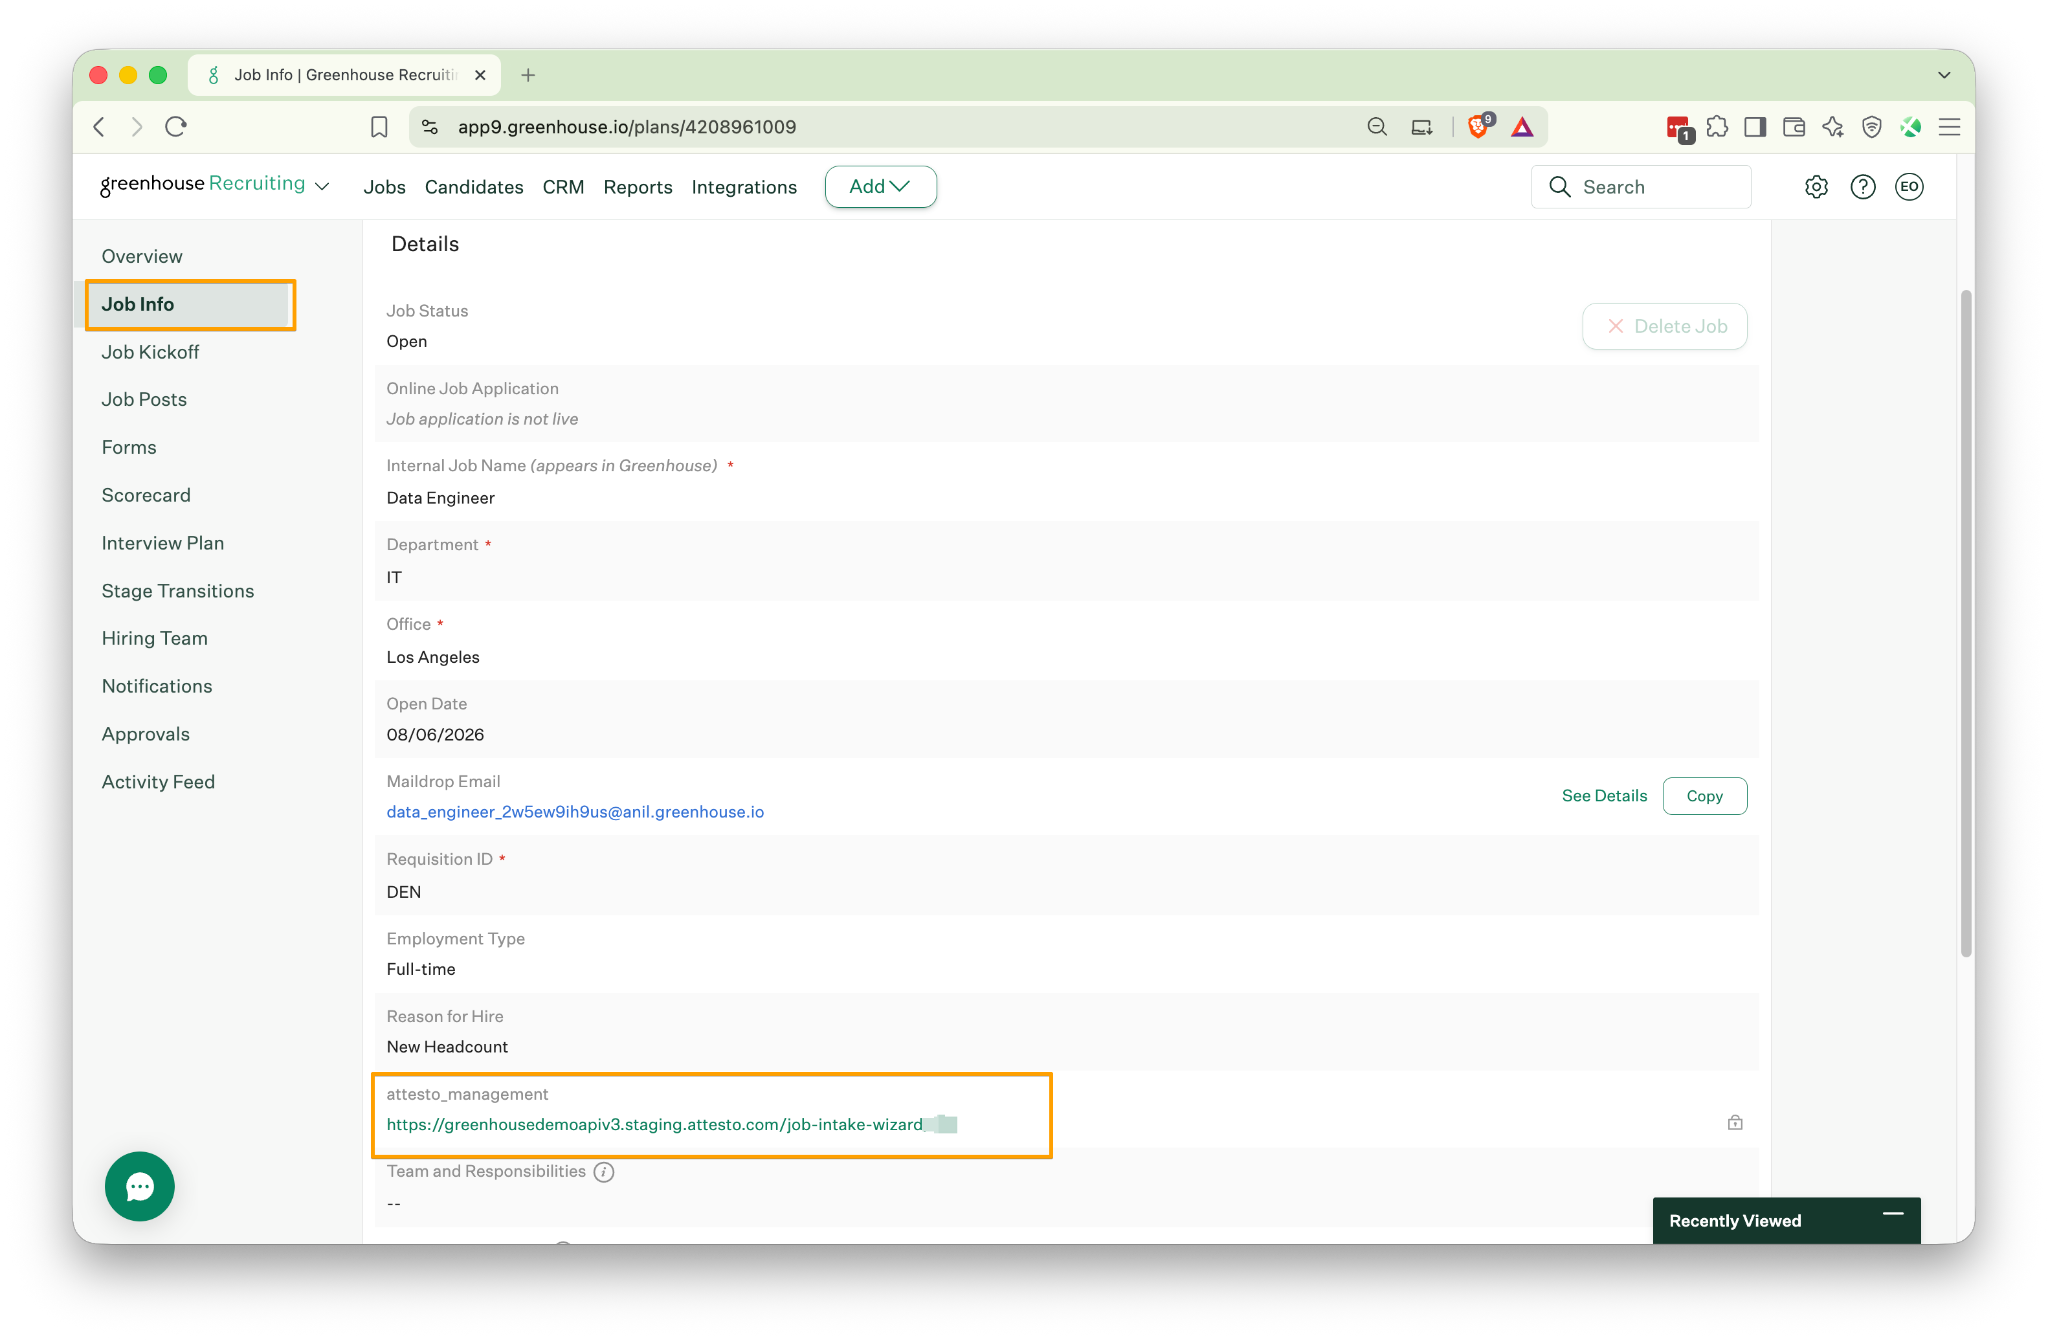Open Greenhouse settings gear icon

click(x=1816, y=187)
